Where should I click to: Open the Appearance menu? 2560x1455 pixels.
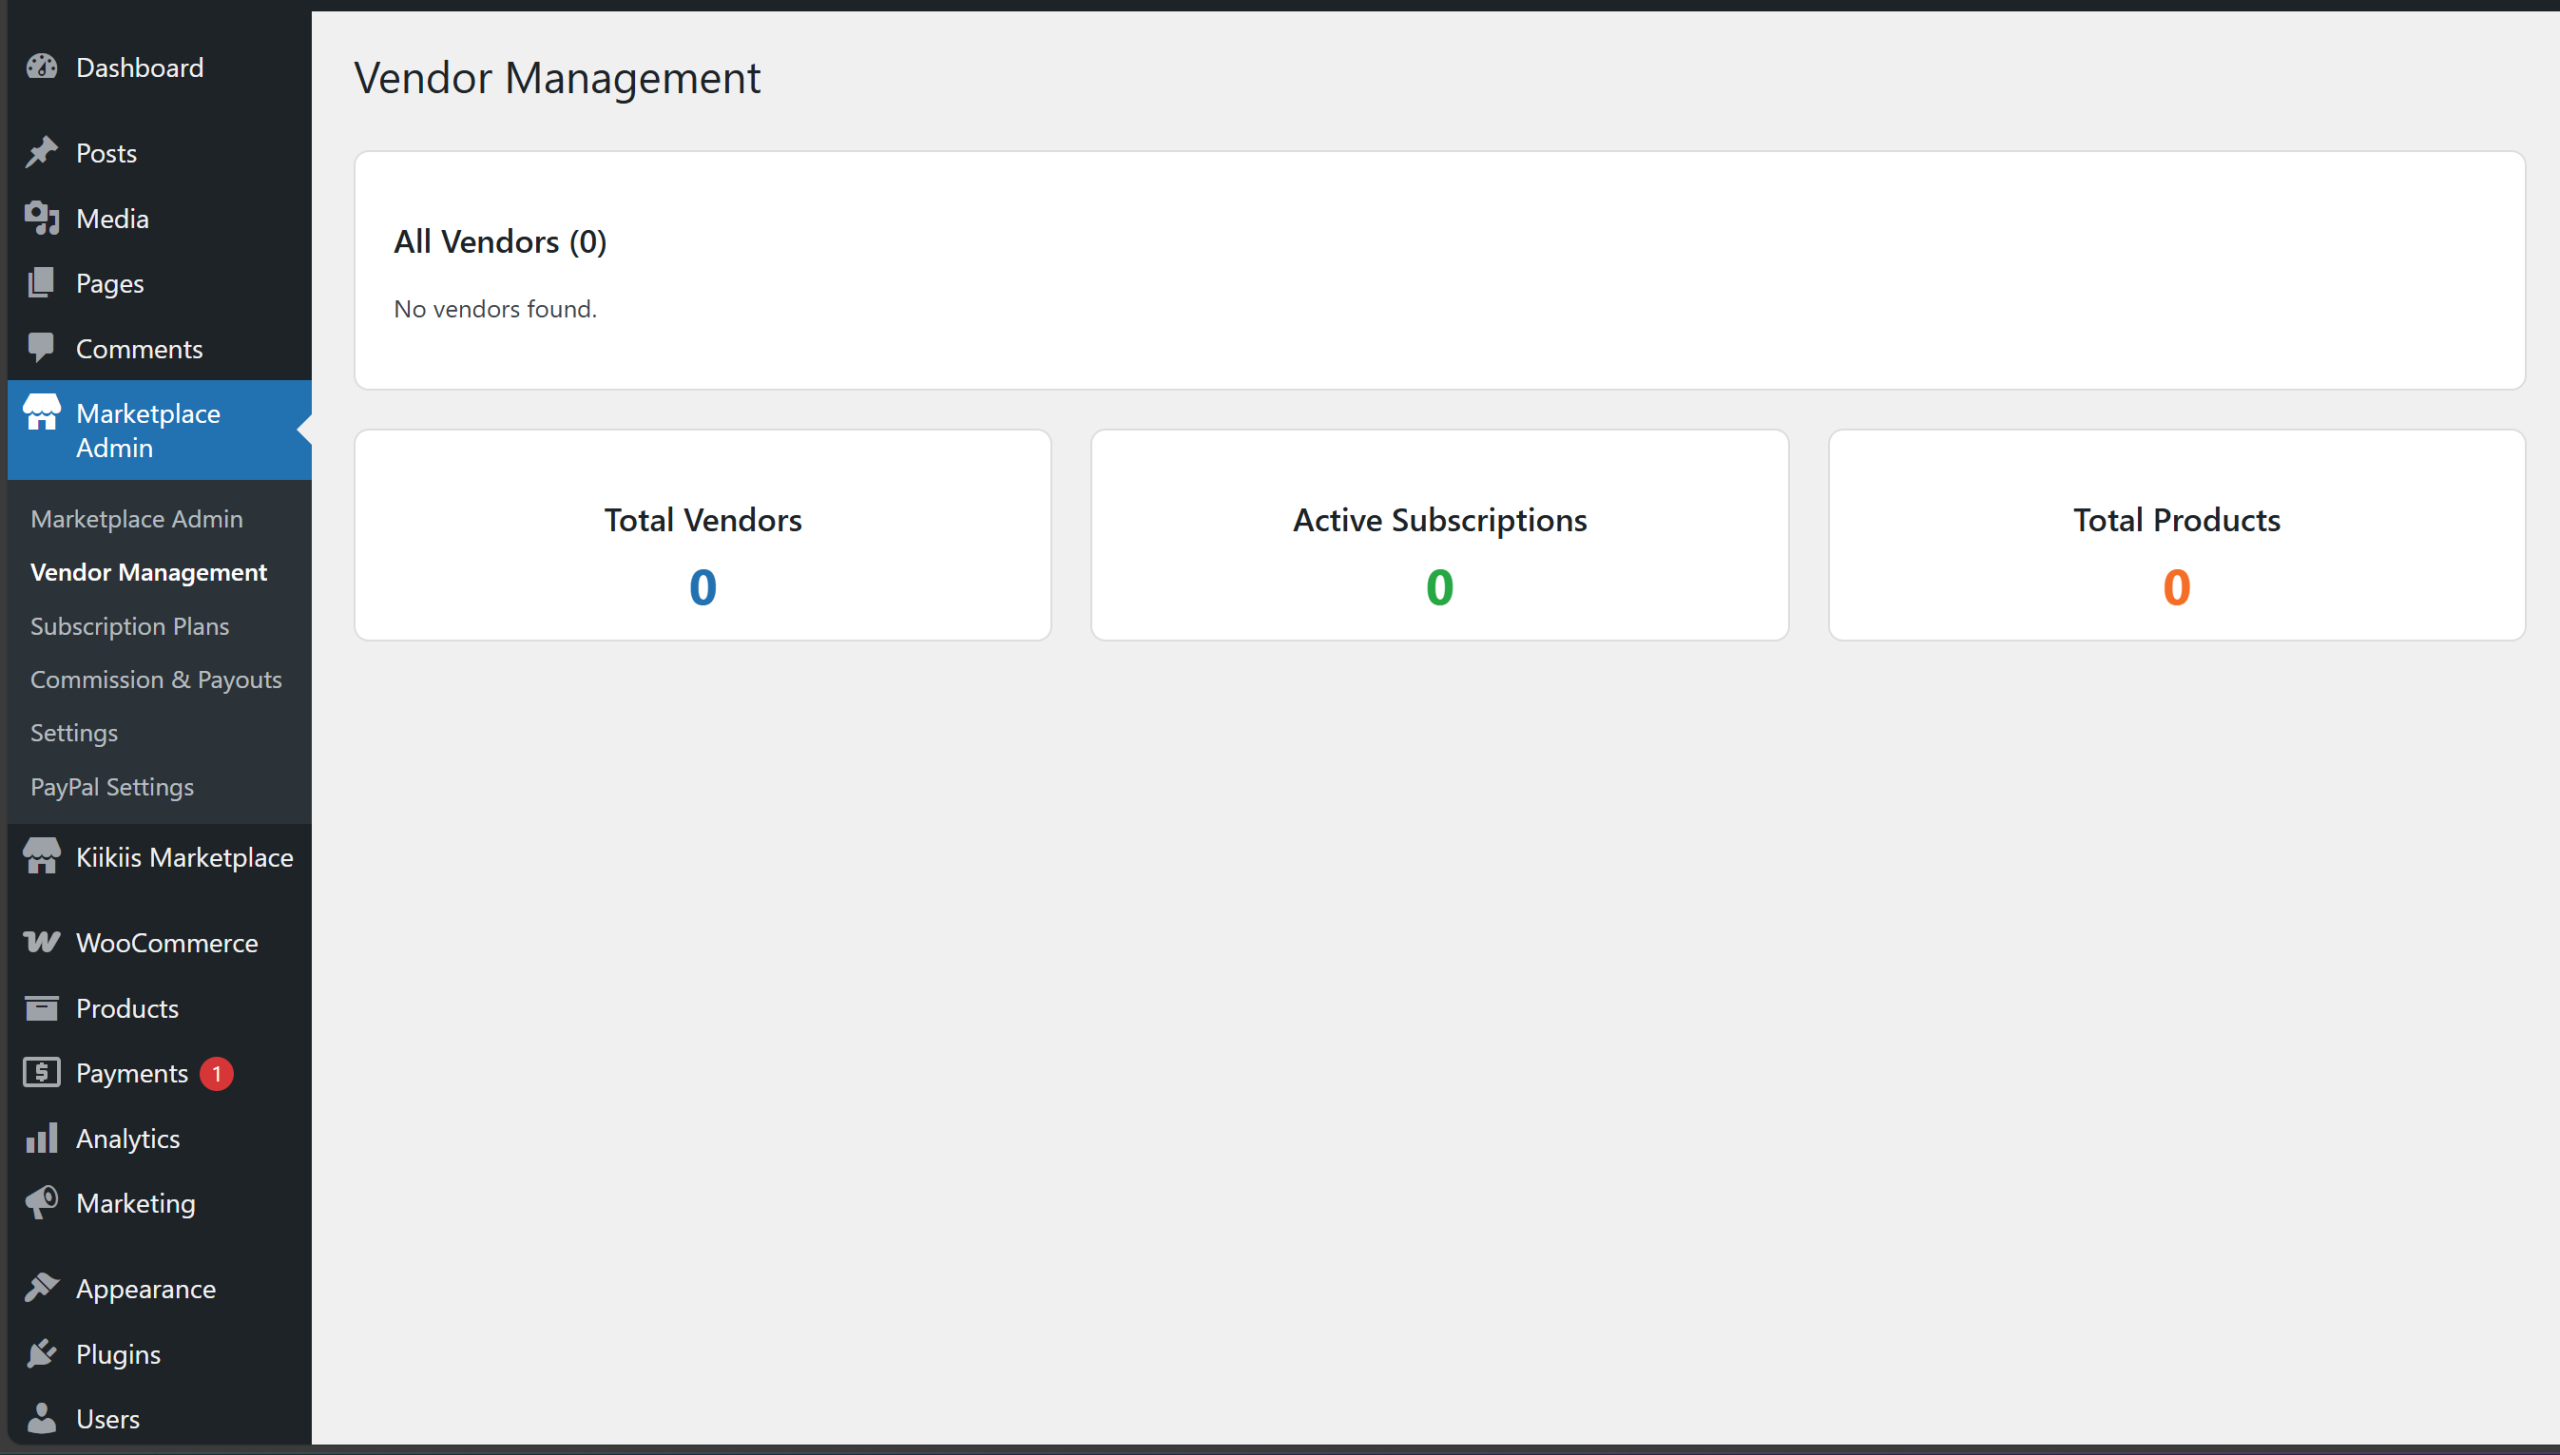point(160,1288)
